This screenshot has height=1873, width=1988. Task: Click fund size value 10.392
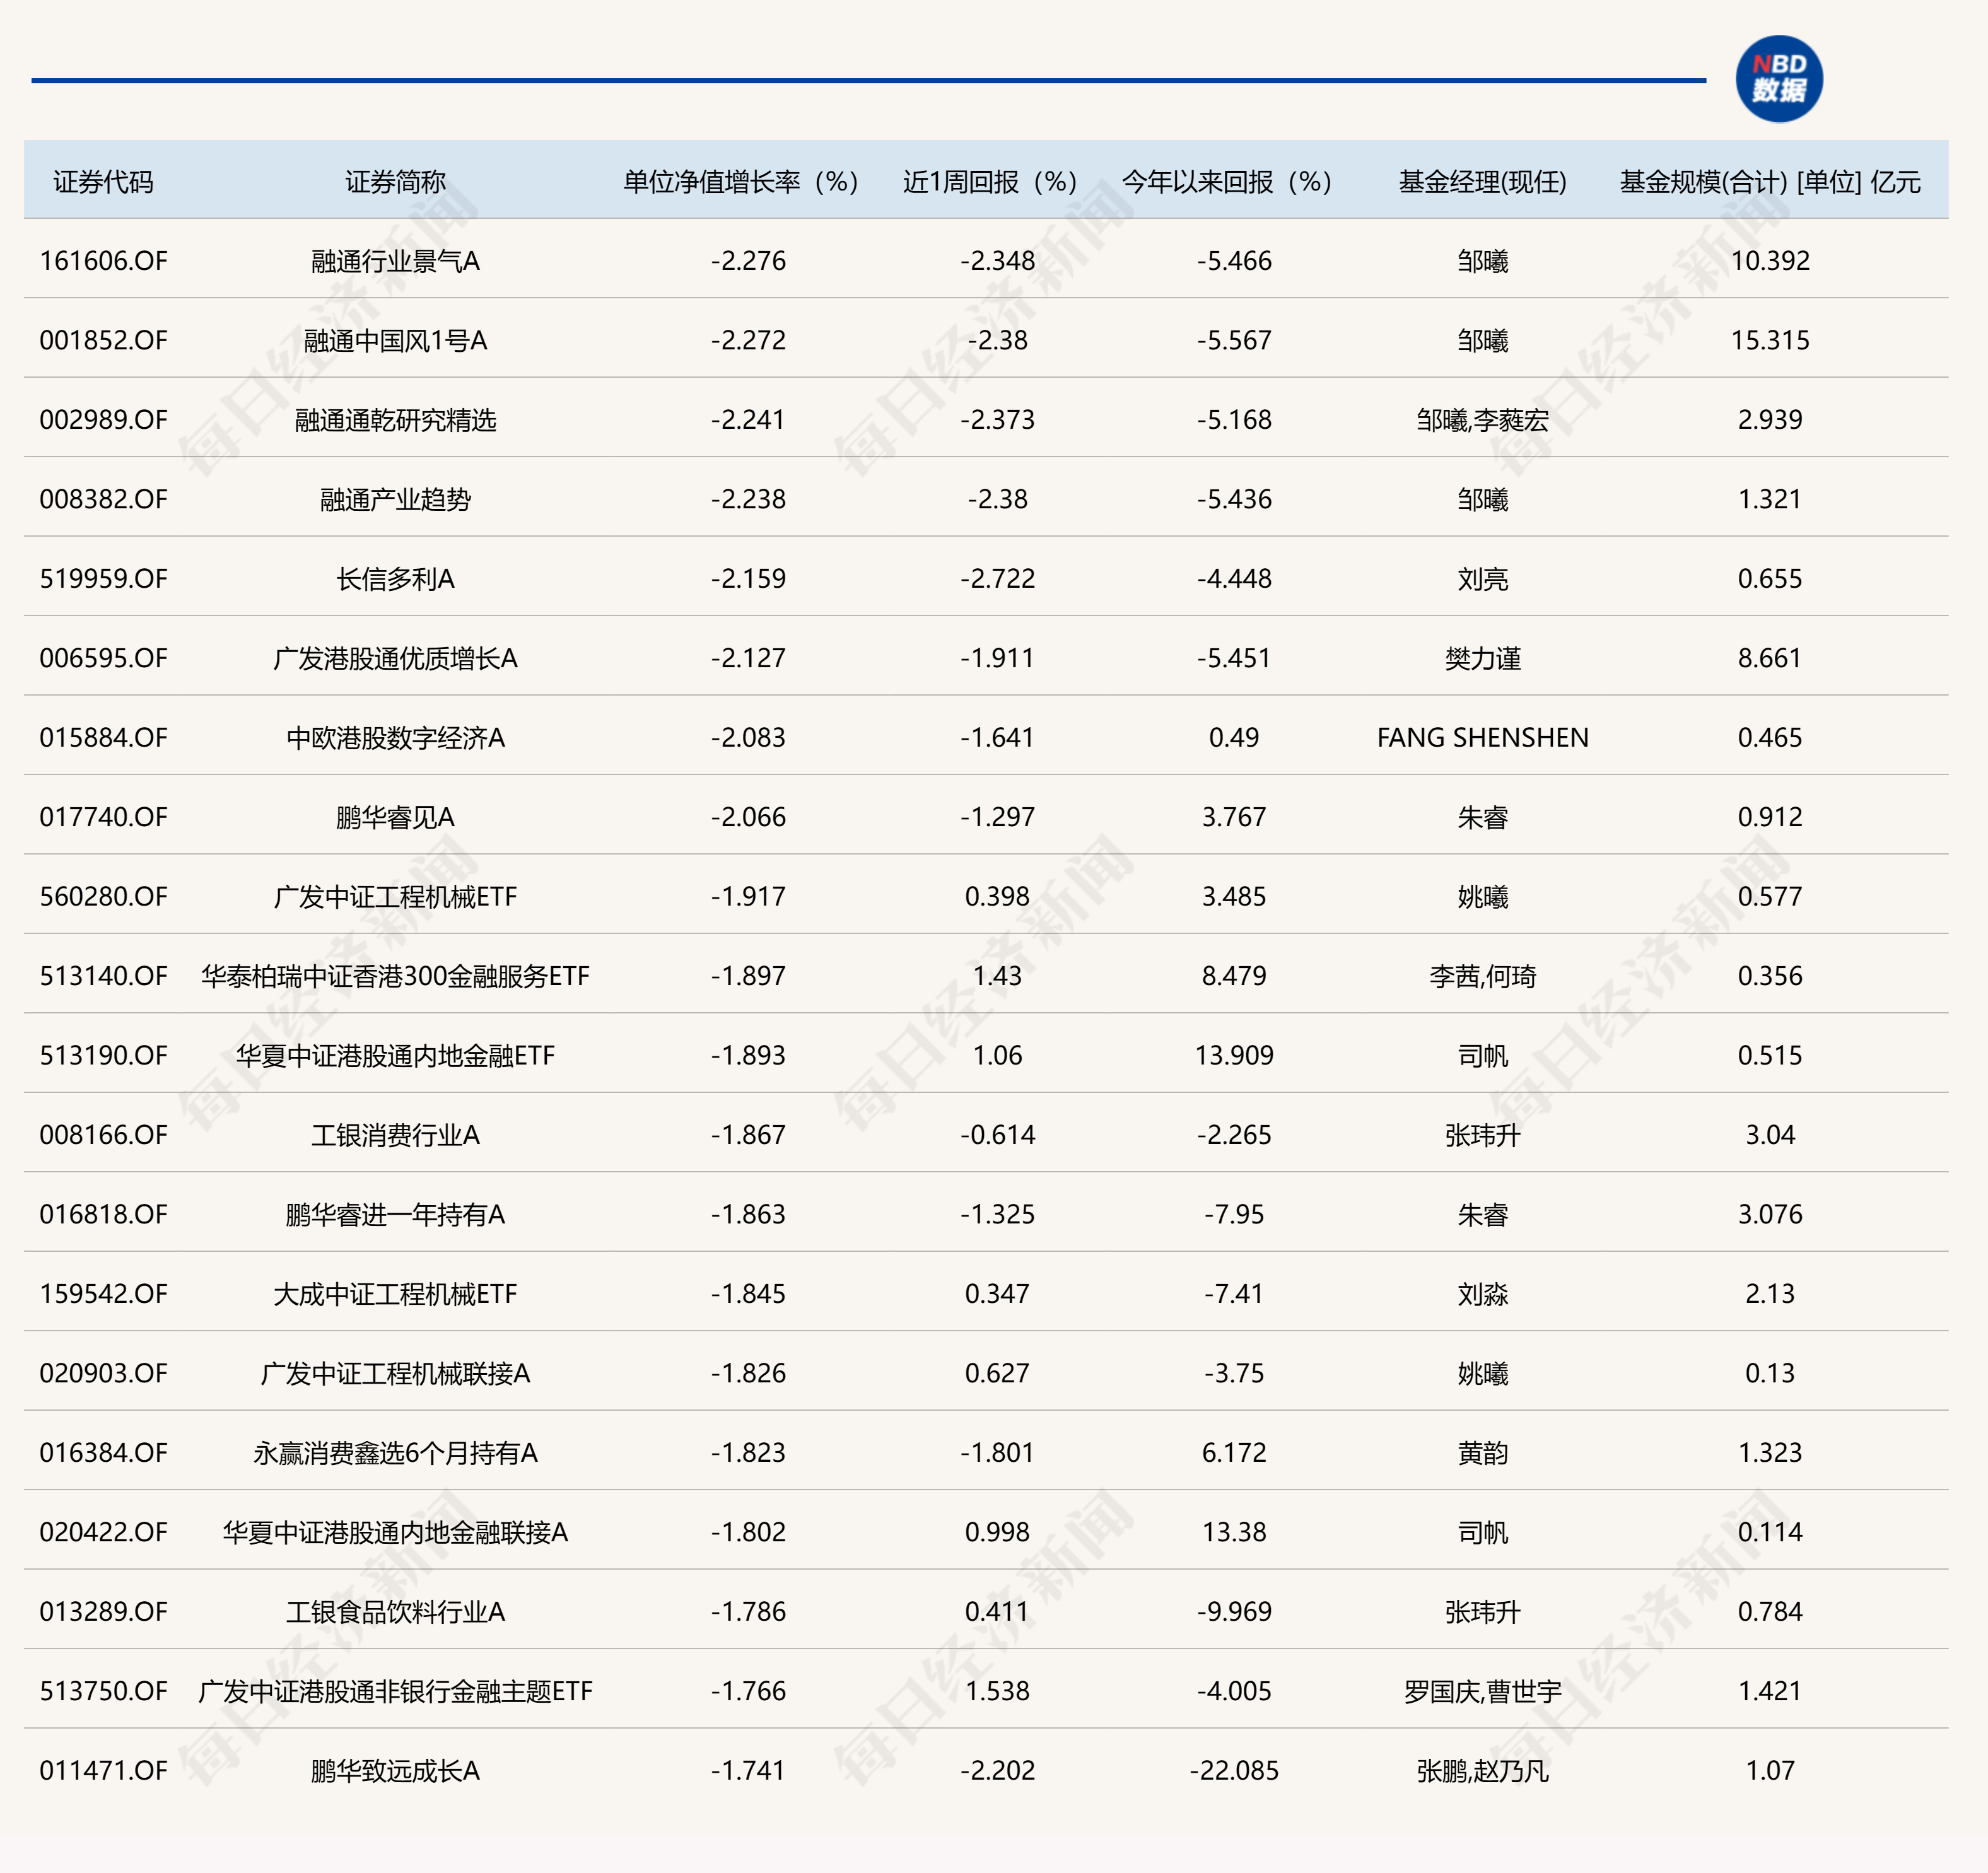[x=1770, y=261]
